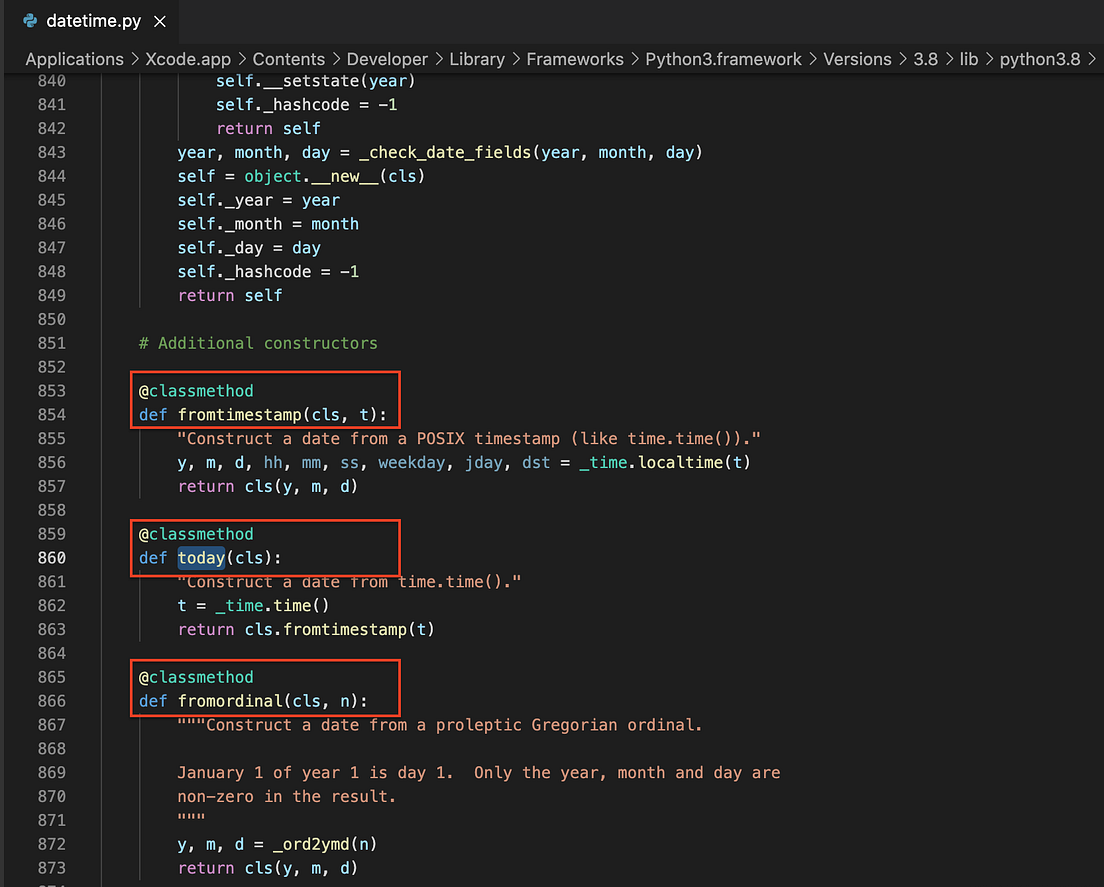
Task: Click the Python file icon on the datetime.py tab
Action: [29, 19]
